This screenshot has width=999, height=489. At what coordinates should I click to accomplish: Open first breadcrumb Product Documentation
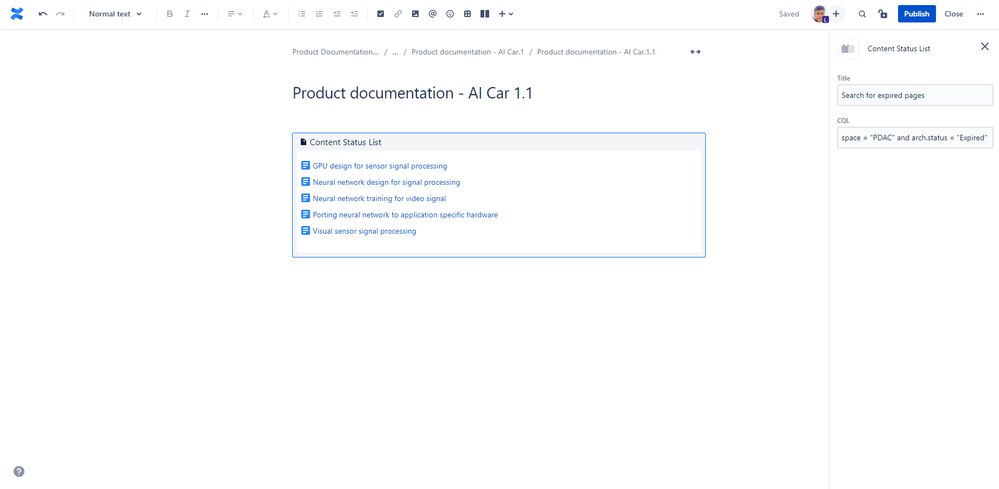pos(335,52)
